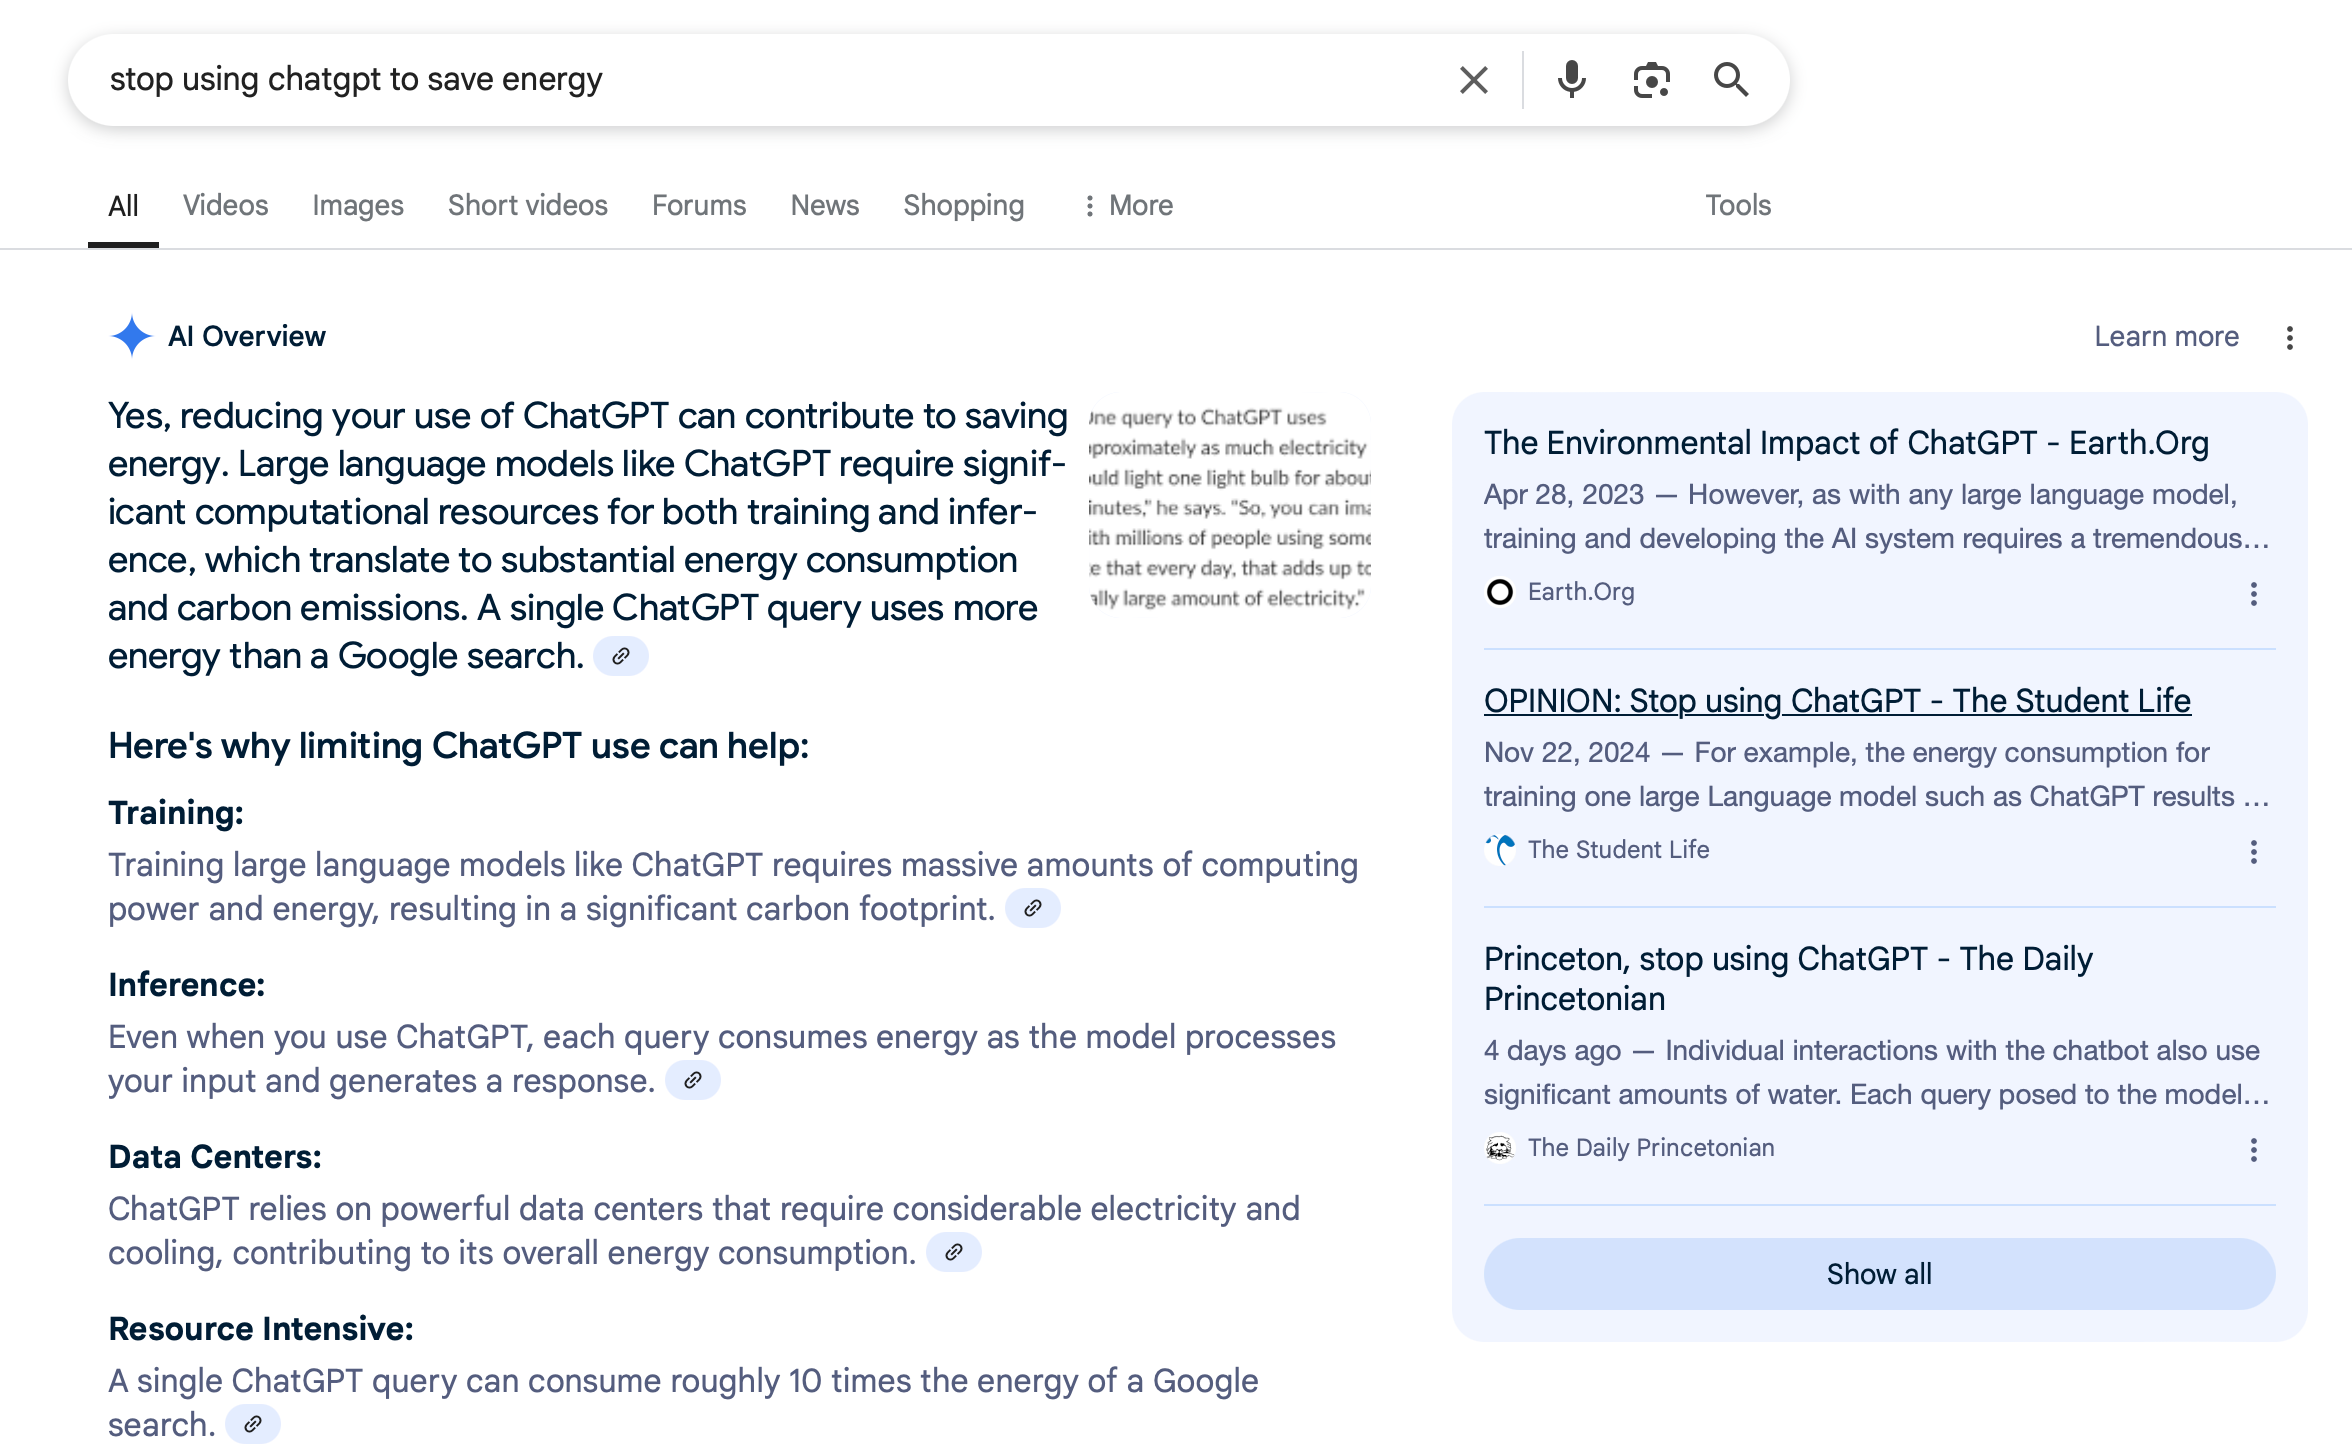Image resolution: width=2352 pixels, height=1456 pixels.
Task: Open Google Lens image search
Action: pyautogui.click(x=1650, y=79)
